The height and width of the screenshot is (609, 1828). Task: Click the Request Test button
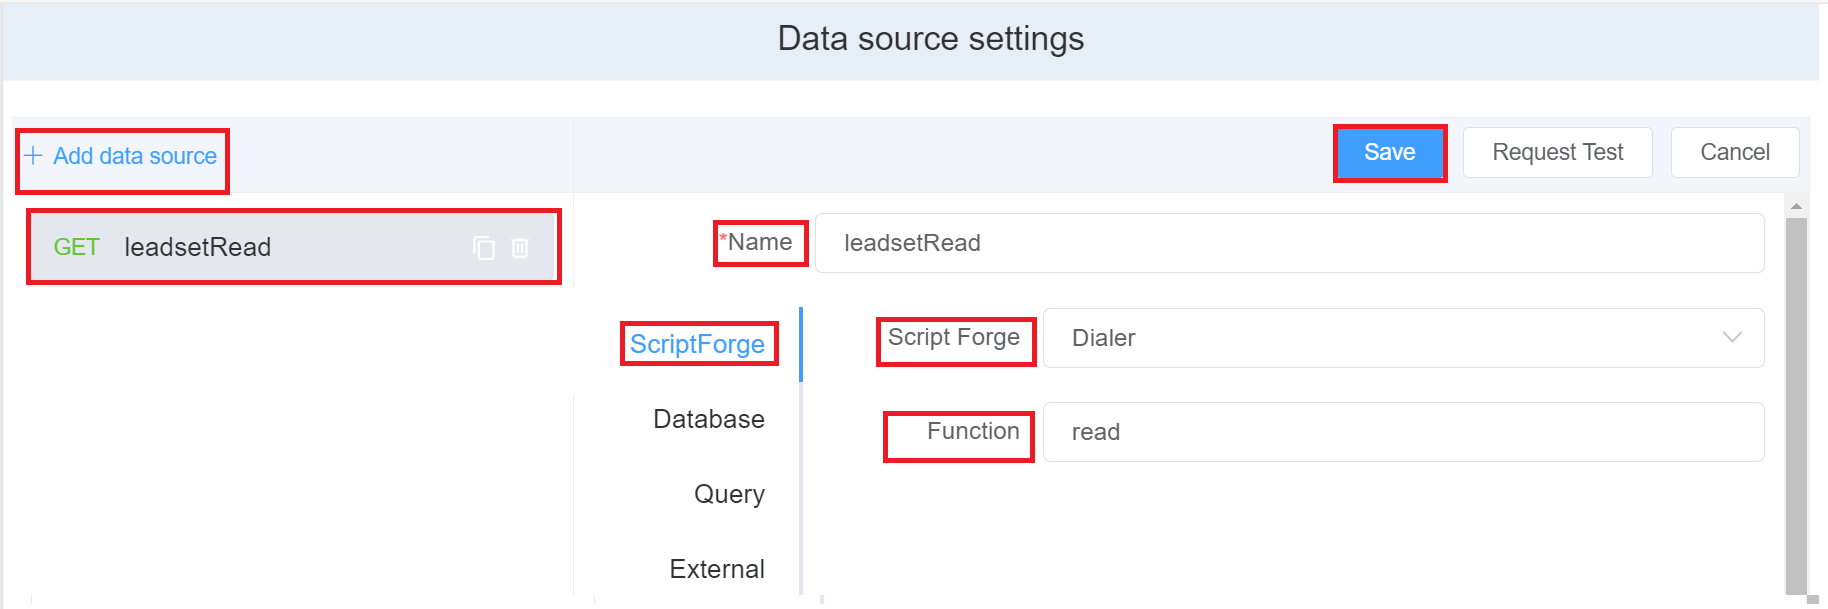pyautogui.click(x=1557, y=152)
